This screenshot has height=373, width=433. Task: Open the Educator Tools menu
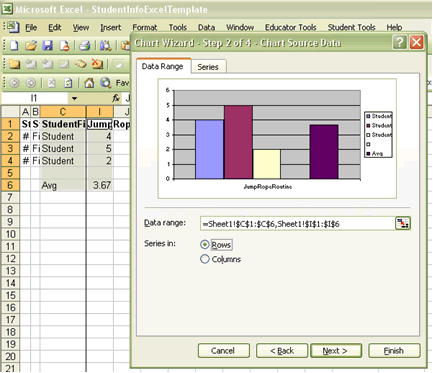click(290, 27)
